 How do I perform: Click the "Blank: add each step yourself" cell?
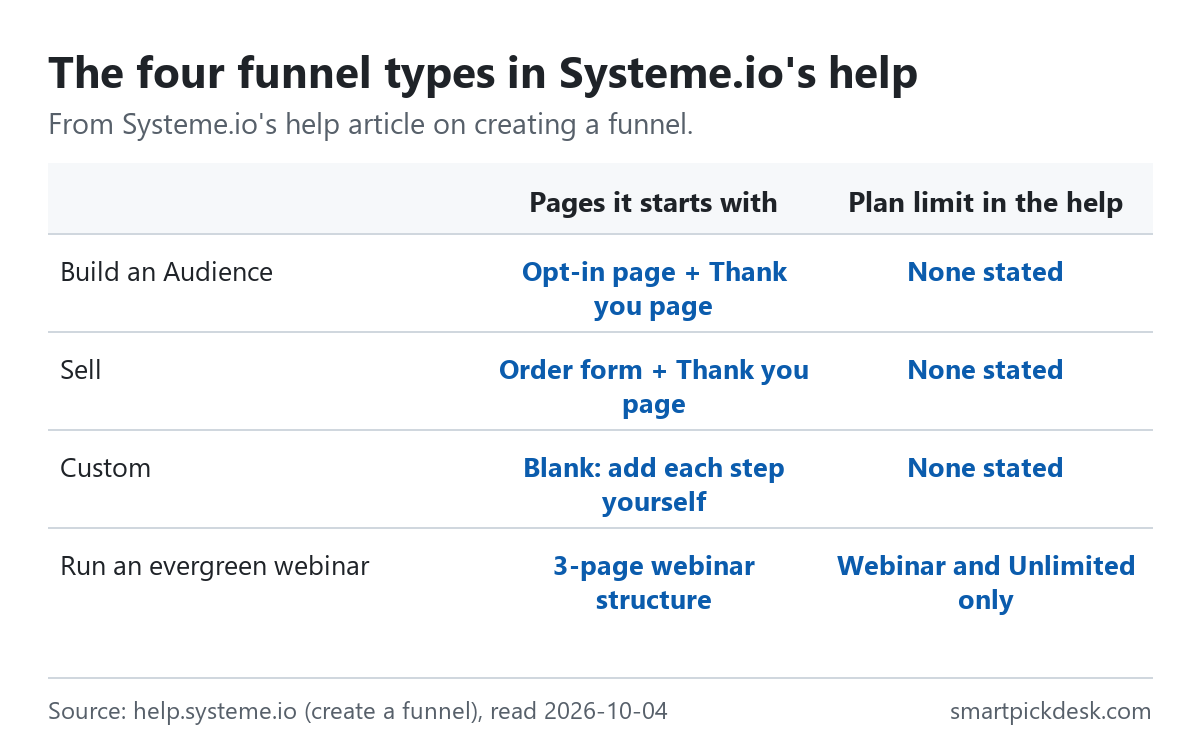pyautogui.click(x=654, y=485)
